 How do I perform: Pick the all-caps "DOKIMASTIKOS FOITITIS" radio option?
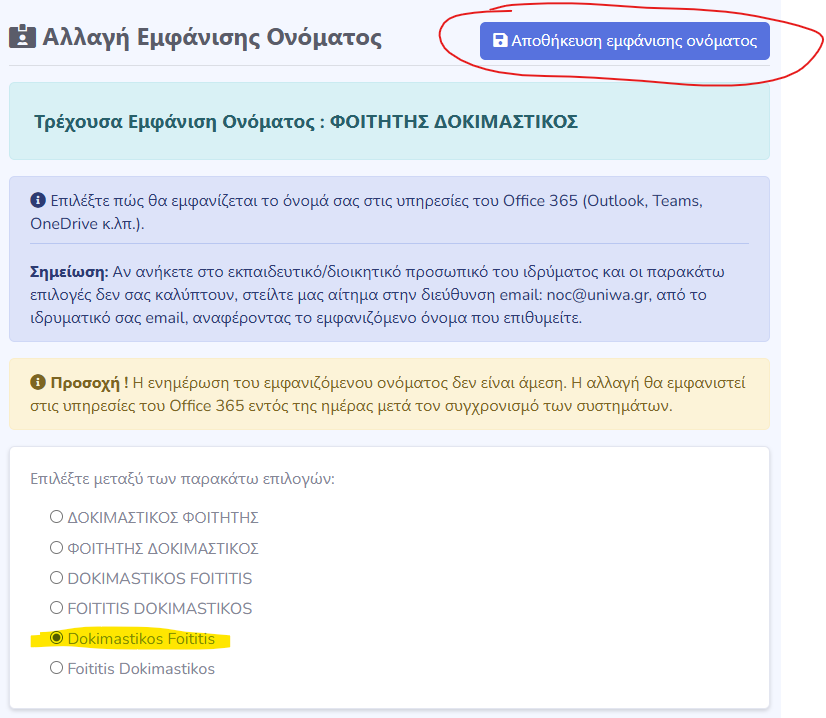coord(57,578)
